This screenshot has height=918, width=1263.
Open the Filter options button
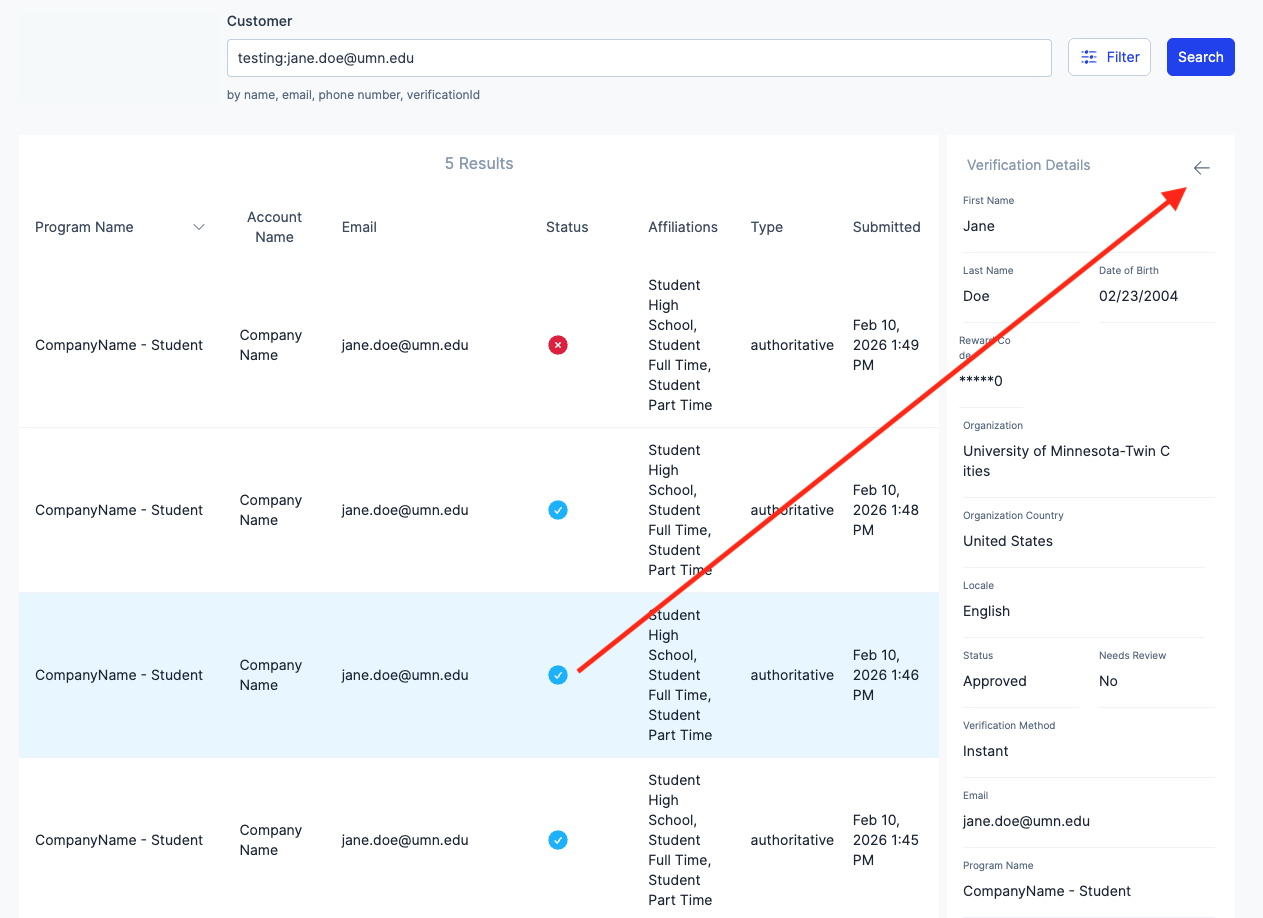(1109, 57)
